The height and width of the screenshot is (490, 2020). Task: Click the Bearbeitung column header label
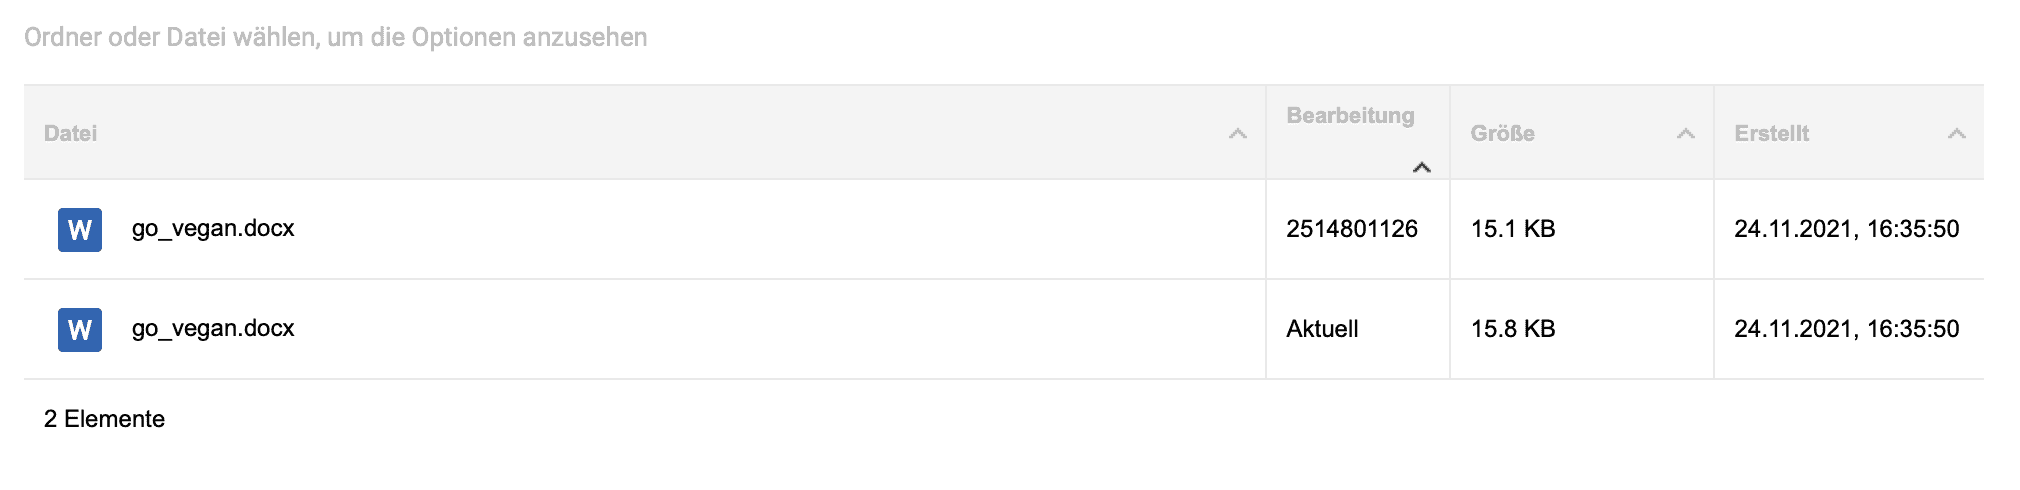1350,116
